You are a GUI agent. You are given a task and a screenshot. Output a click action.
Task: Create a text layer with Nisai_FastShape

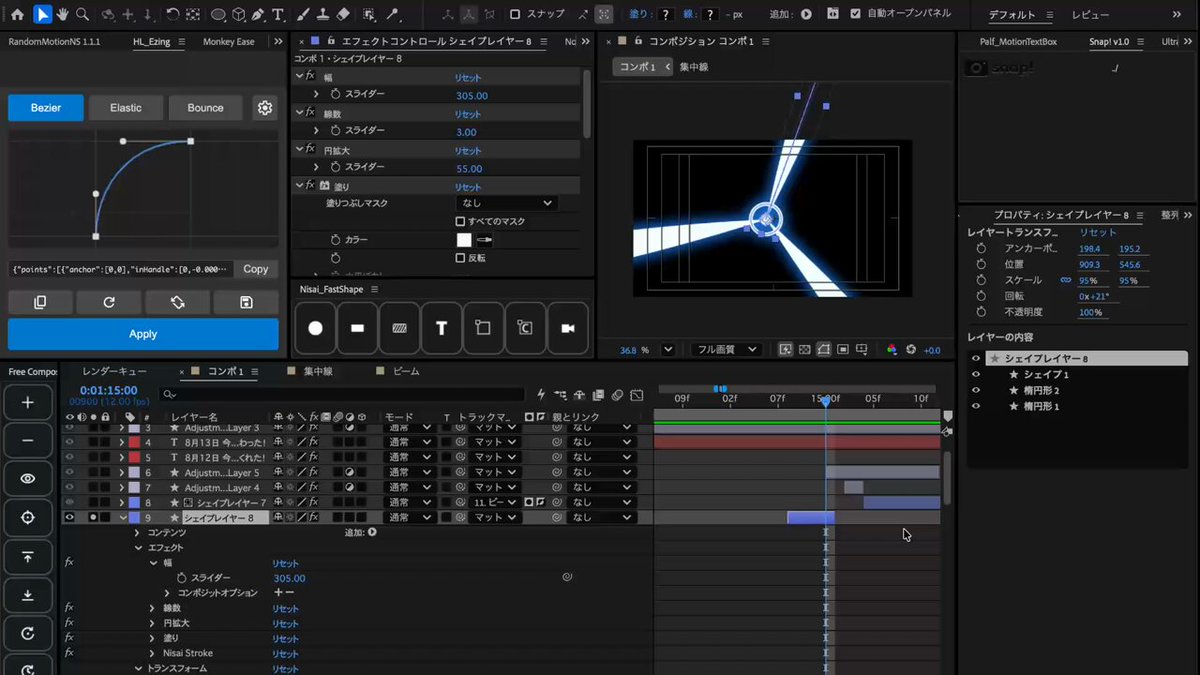pyautogui.click(x=441, y=328)
